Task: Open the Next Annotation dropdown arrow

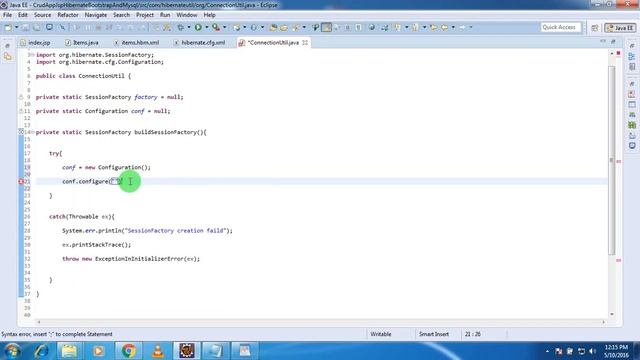Action: tap(406, 27)
